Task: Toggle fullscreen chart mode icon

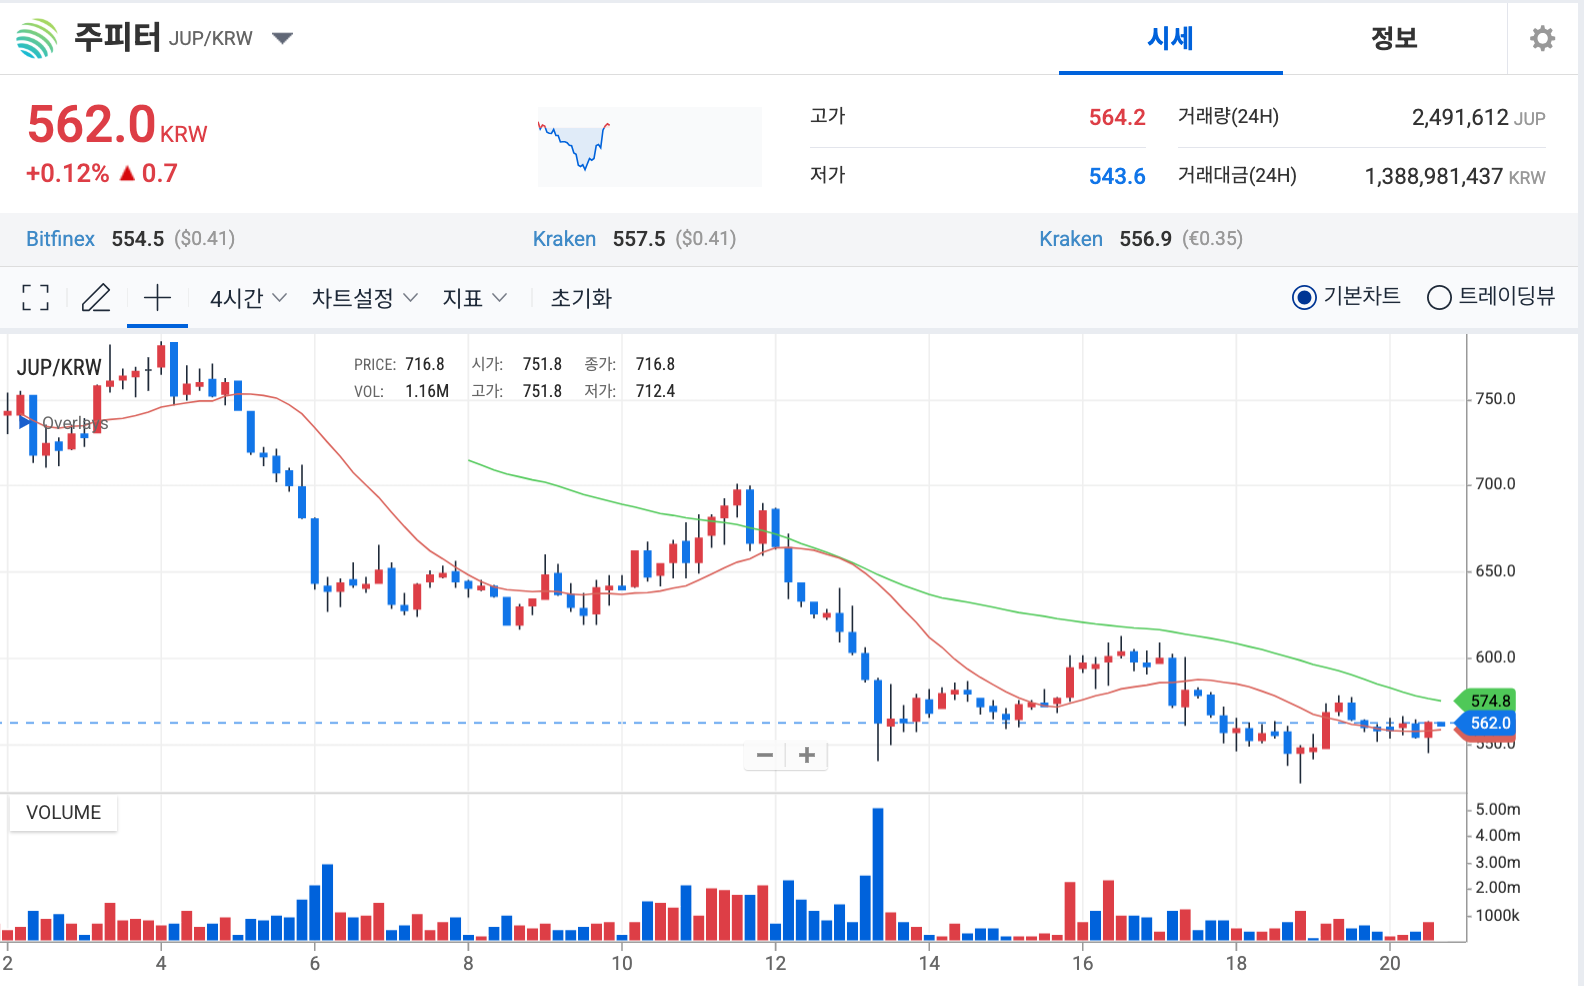Action: pyautogui.click(x=35, y=297)
